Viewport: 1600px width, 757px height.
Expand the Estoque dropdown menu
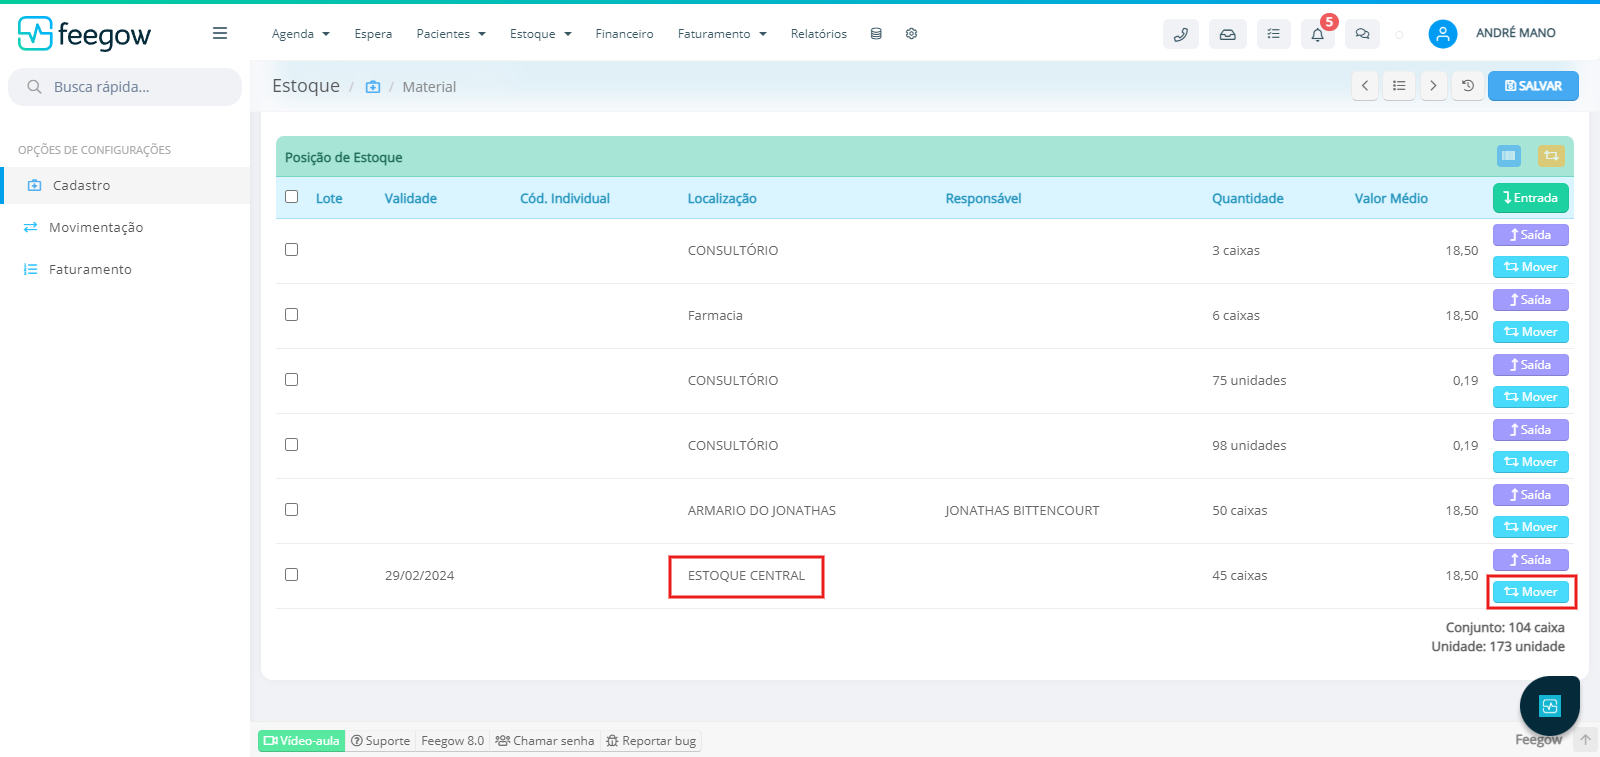coord(541,34)
